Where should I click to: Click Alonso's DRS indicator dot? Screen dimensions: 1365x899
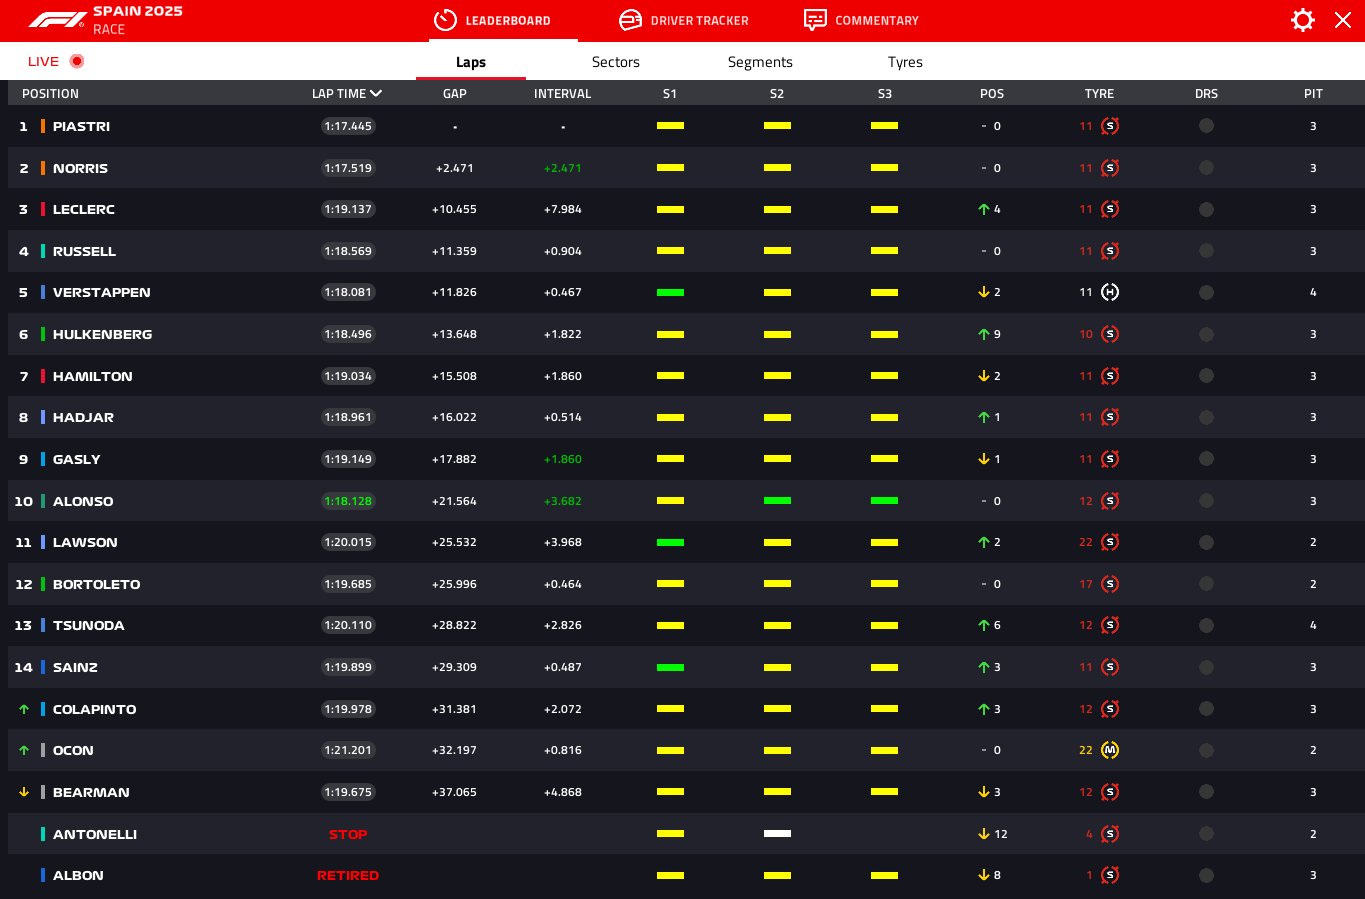point(1206,501)
